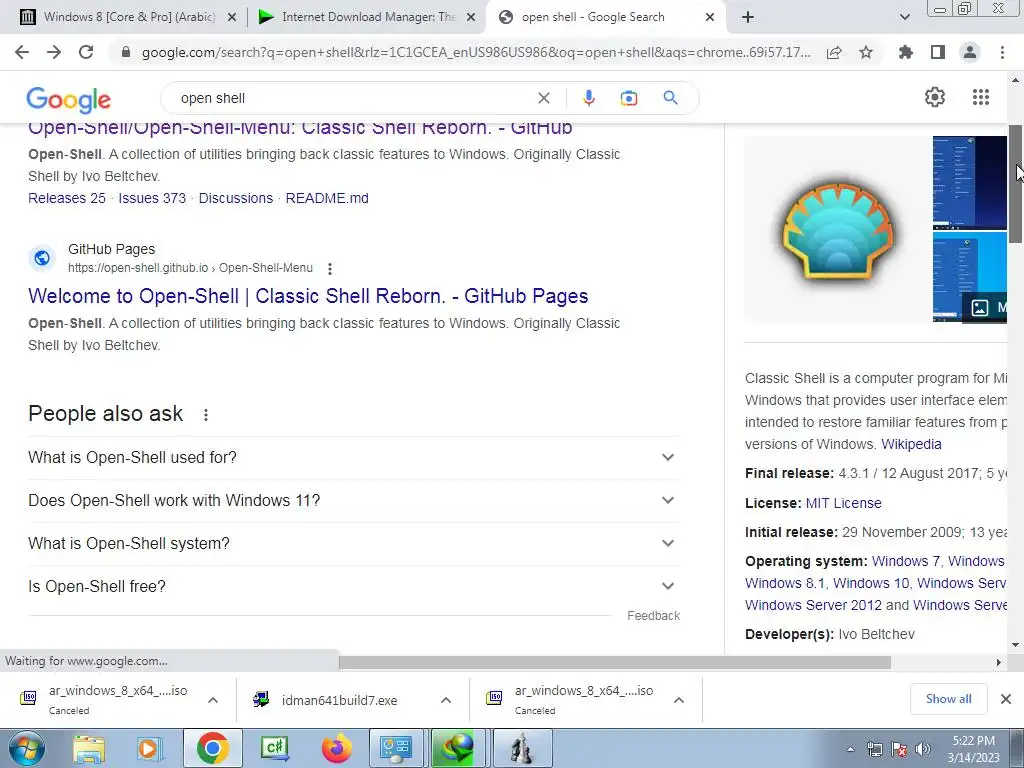Click the Chrome address bar URL
Viewport: 1024px width, 768px height.
(x=476, y=52)
